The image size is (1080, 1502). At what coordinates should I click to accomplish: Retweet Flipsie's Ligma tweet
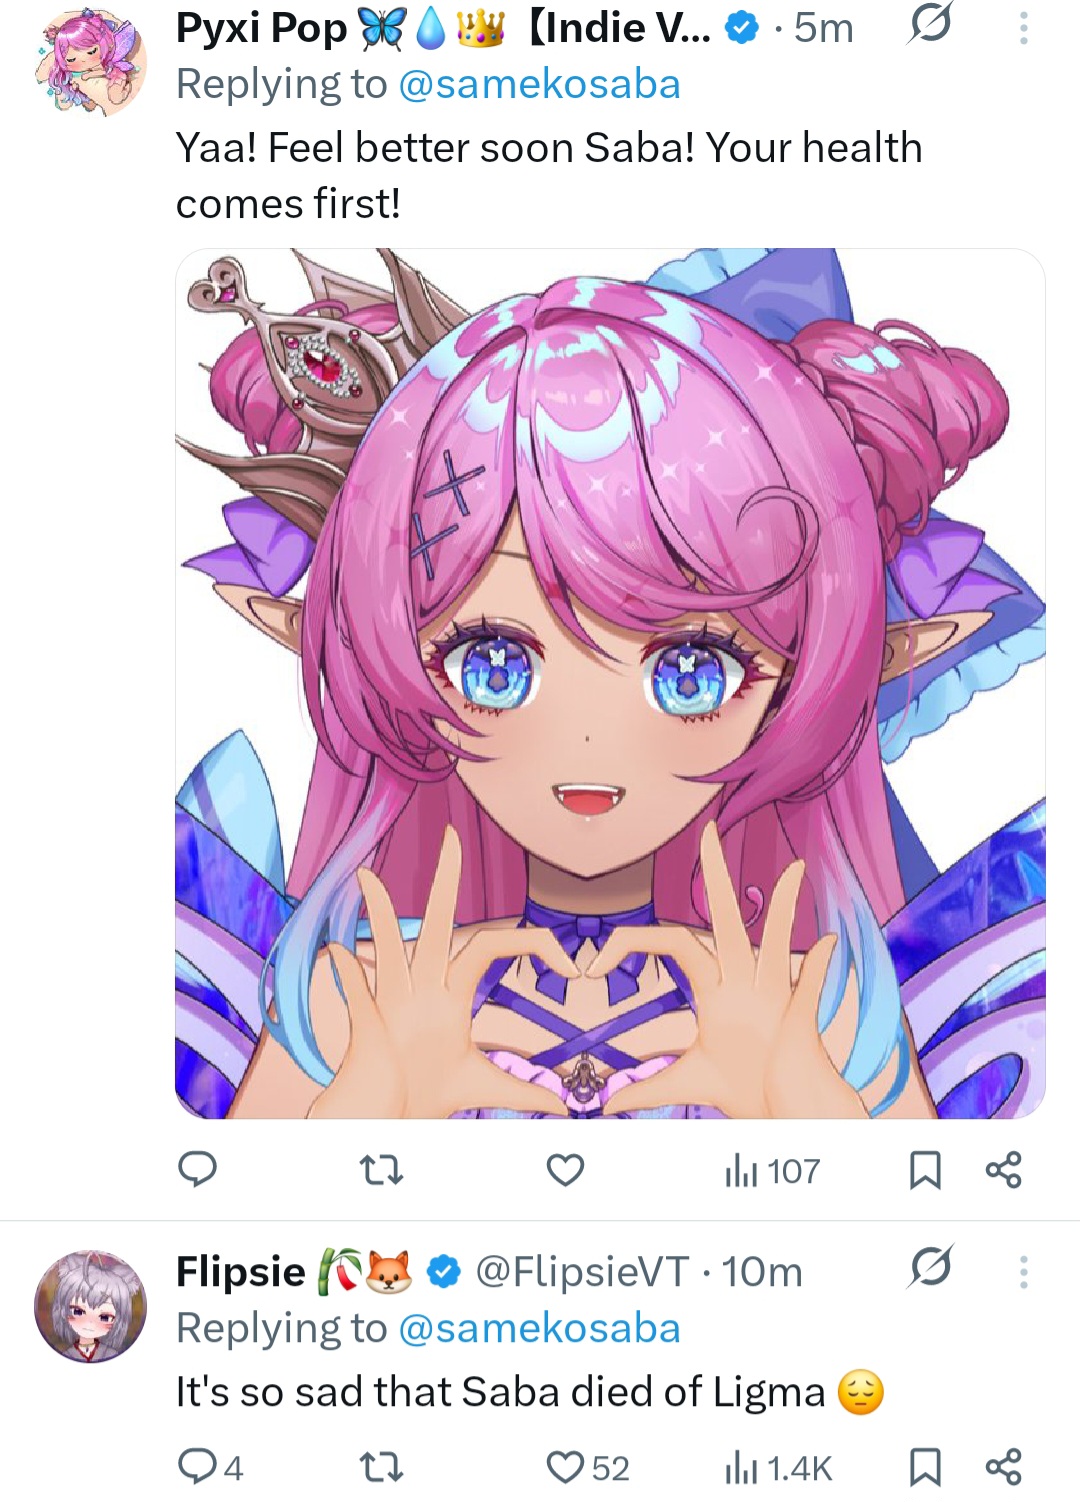[x=381, y=1467]
